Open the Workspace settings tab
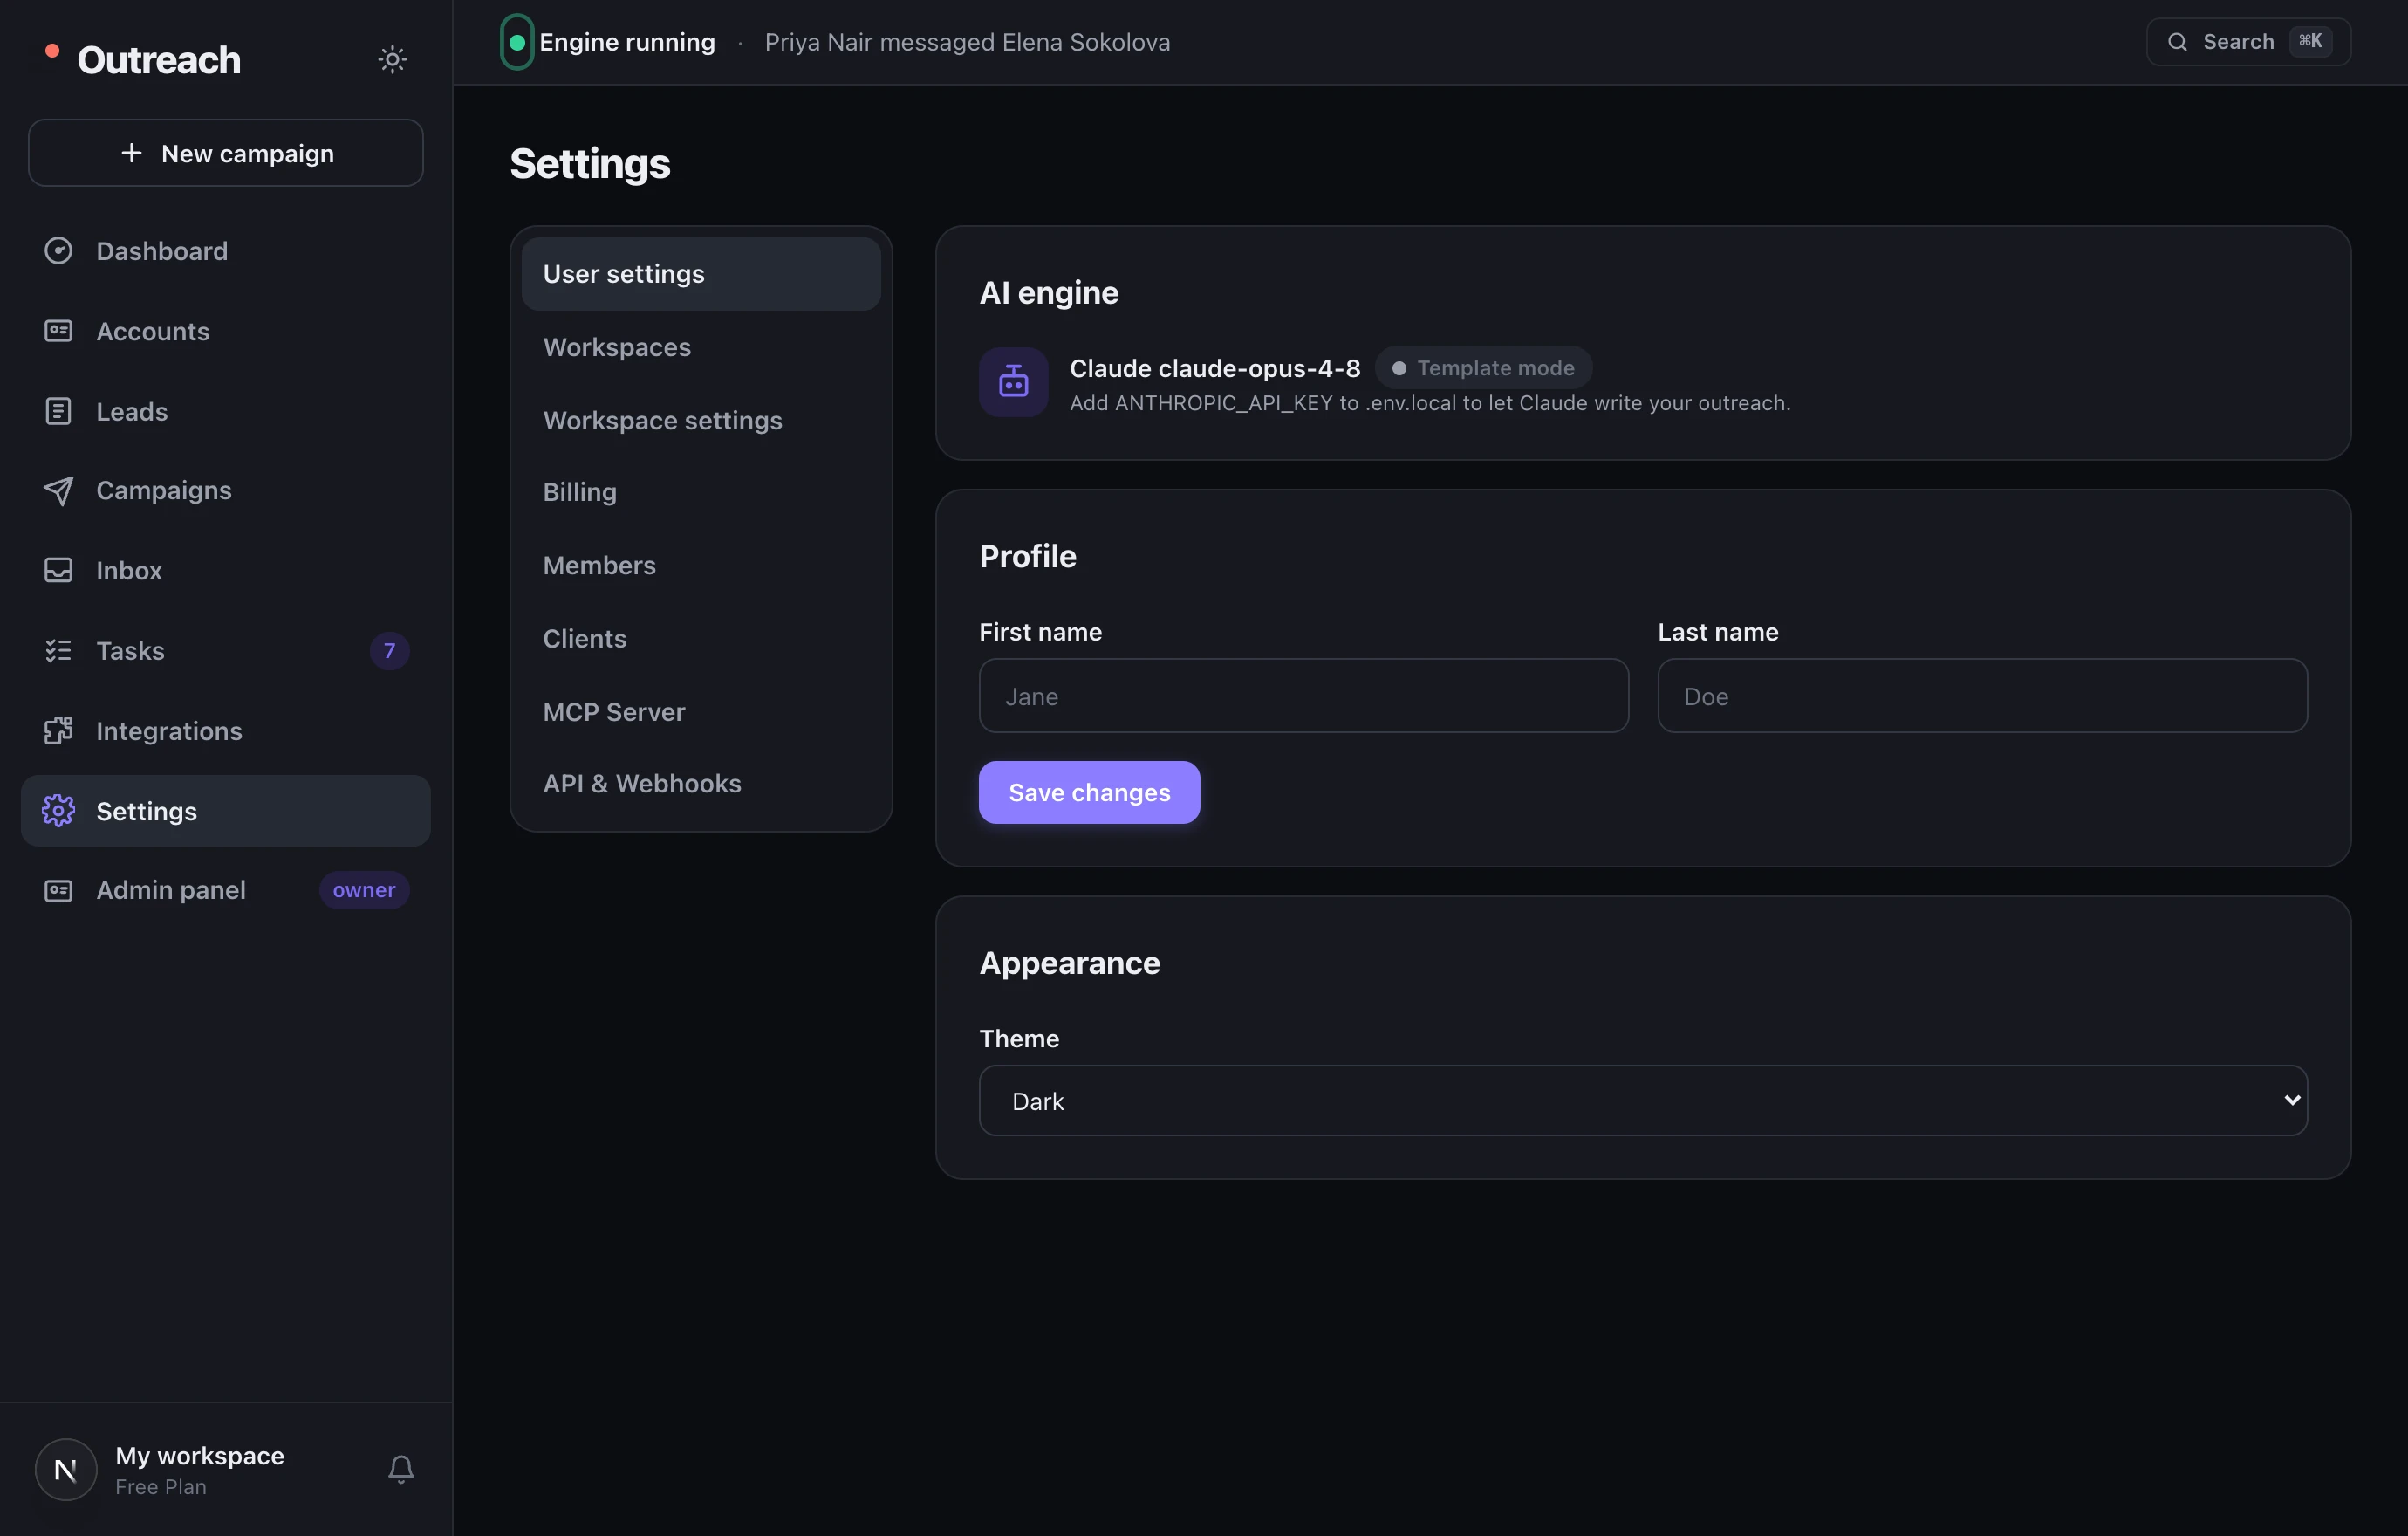This screenshot has width=2408, height=1536. (701, 420)
